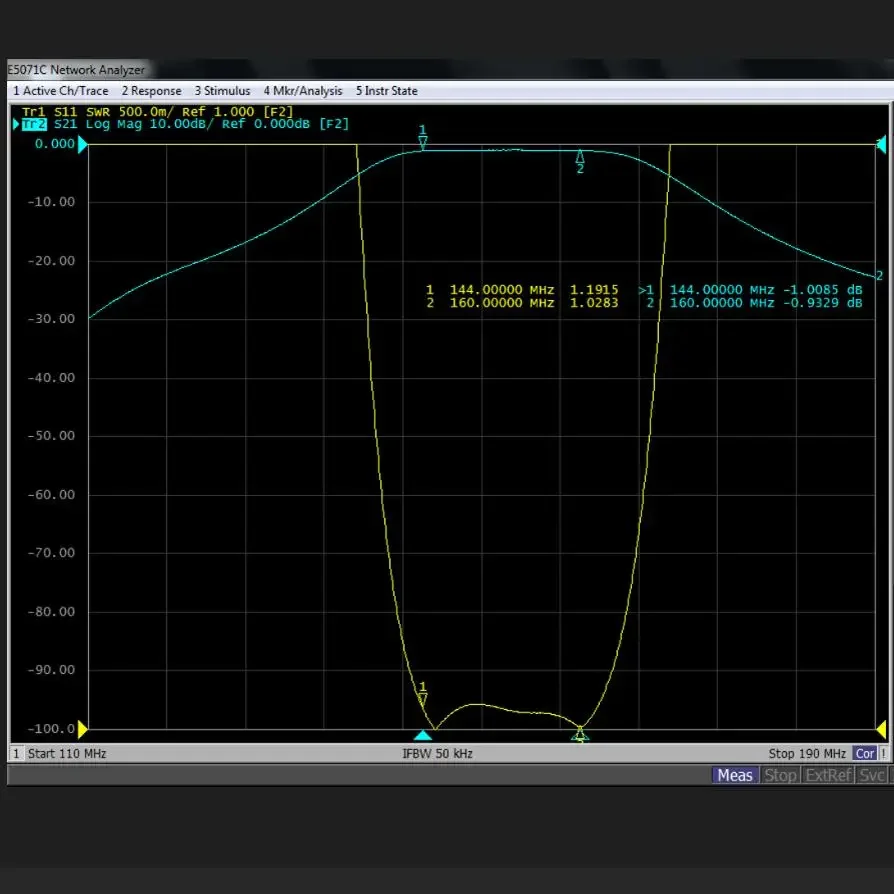Toggle the Meas status indicator
The height and width of the screenshot is (894, 894).
coord(735,775)
